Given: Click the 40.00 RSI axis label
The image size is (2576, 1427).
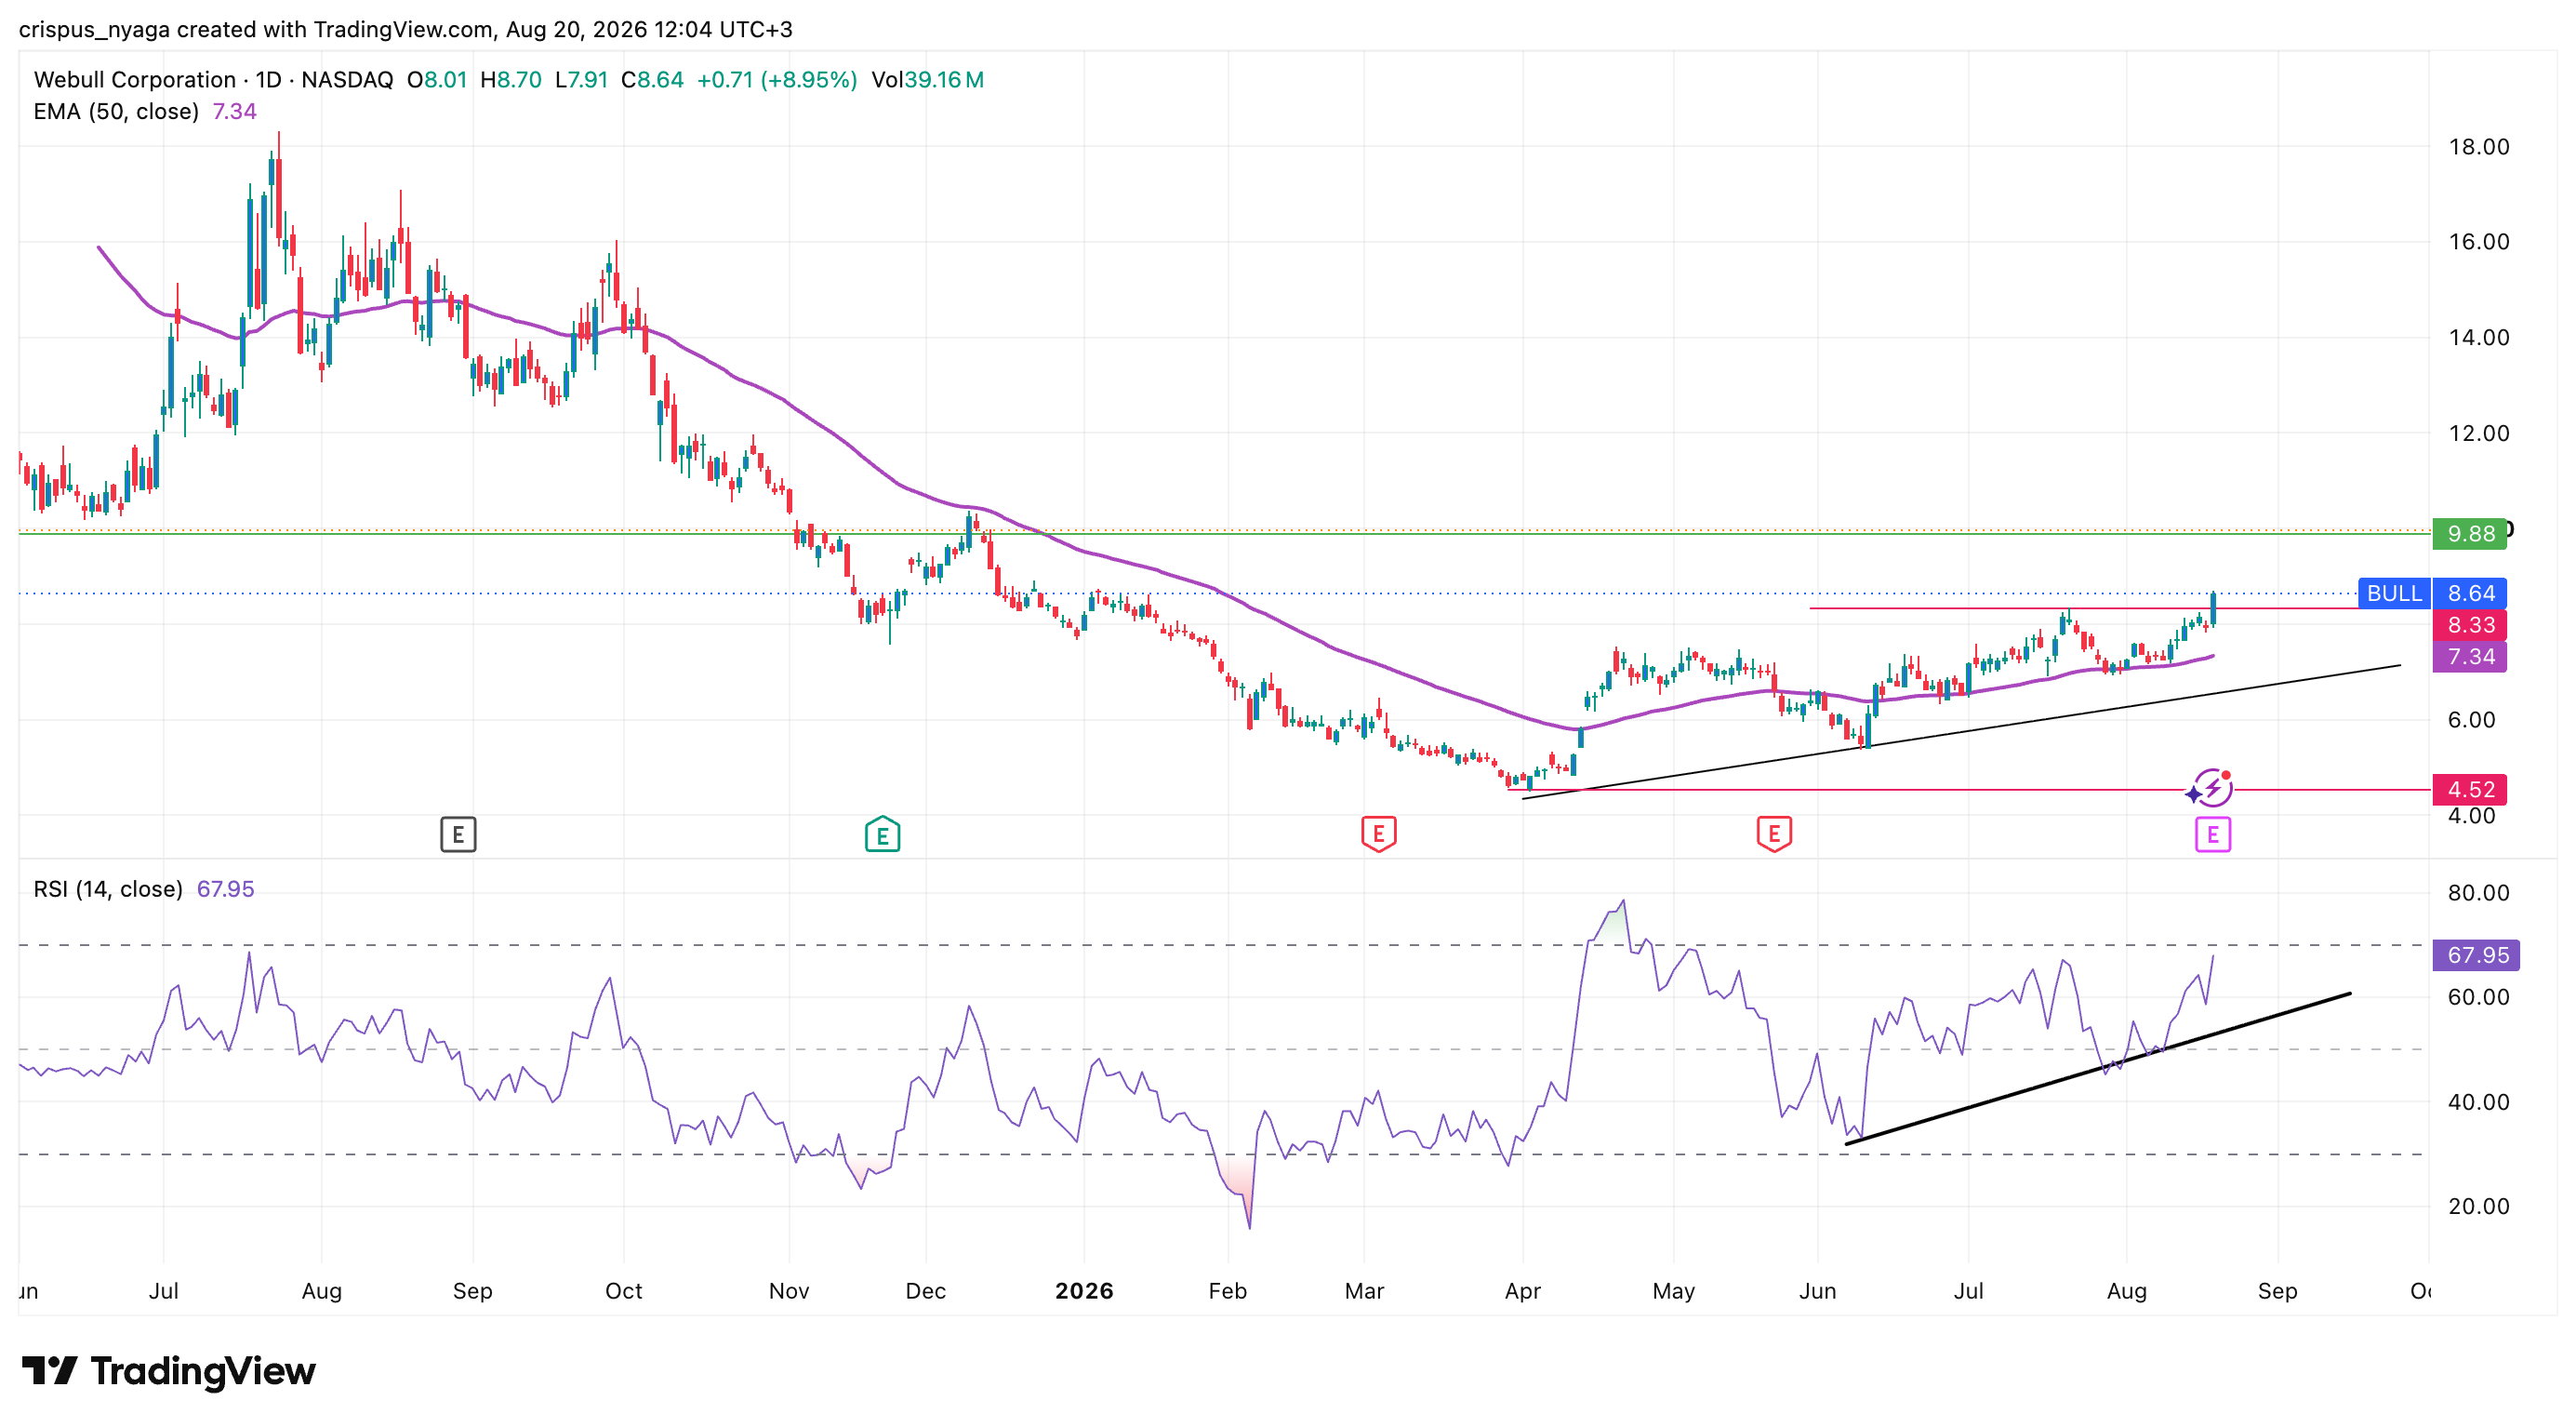Looking at the screenshot, I should [2479, 1102].
